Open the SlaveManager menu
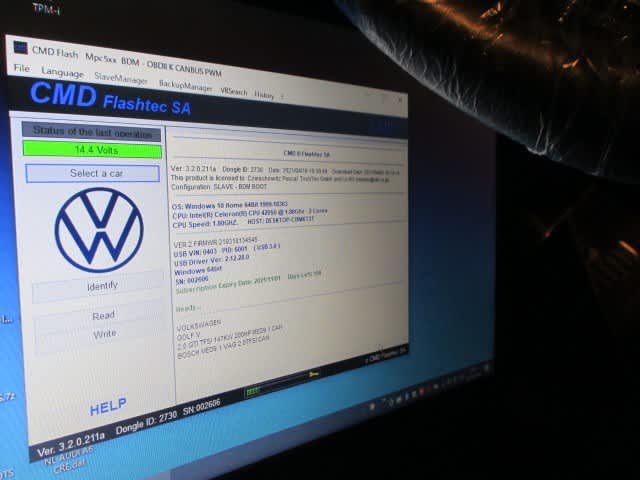Image resolution: width=640 pixels, height=480 pixels. click(121, 78)
